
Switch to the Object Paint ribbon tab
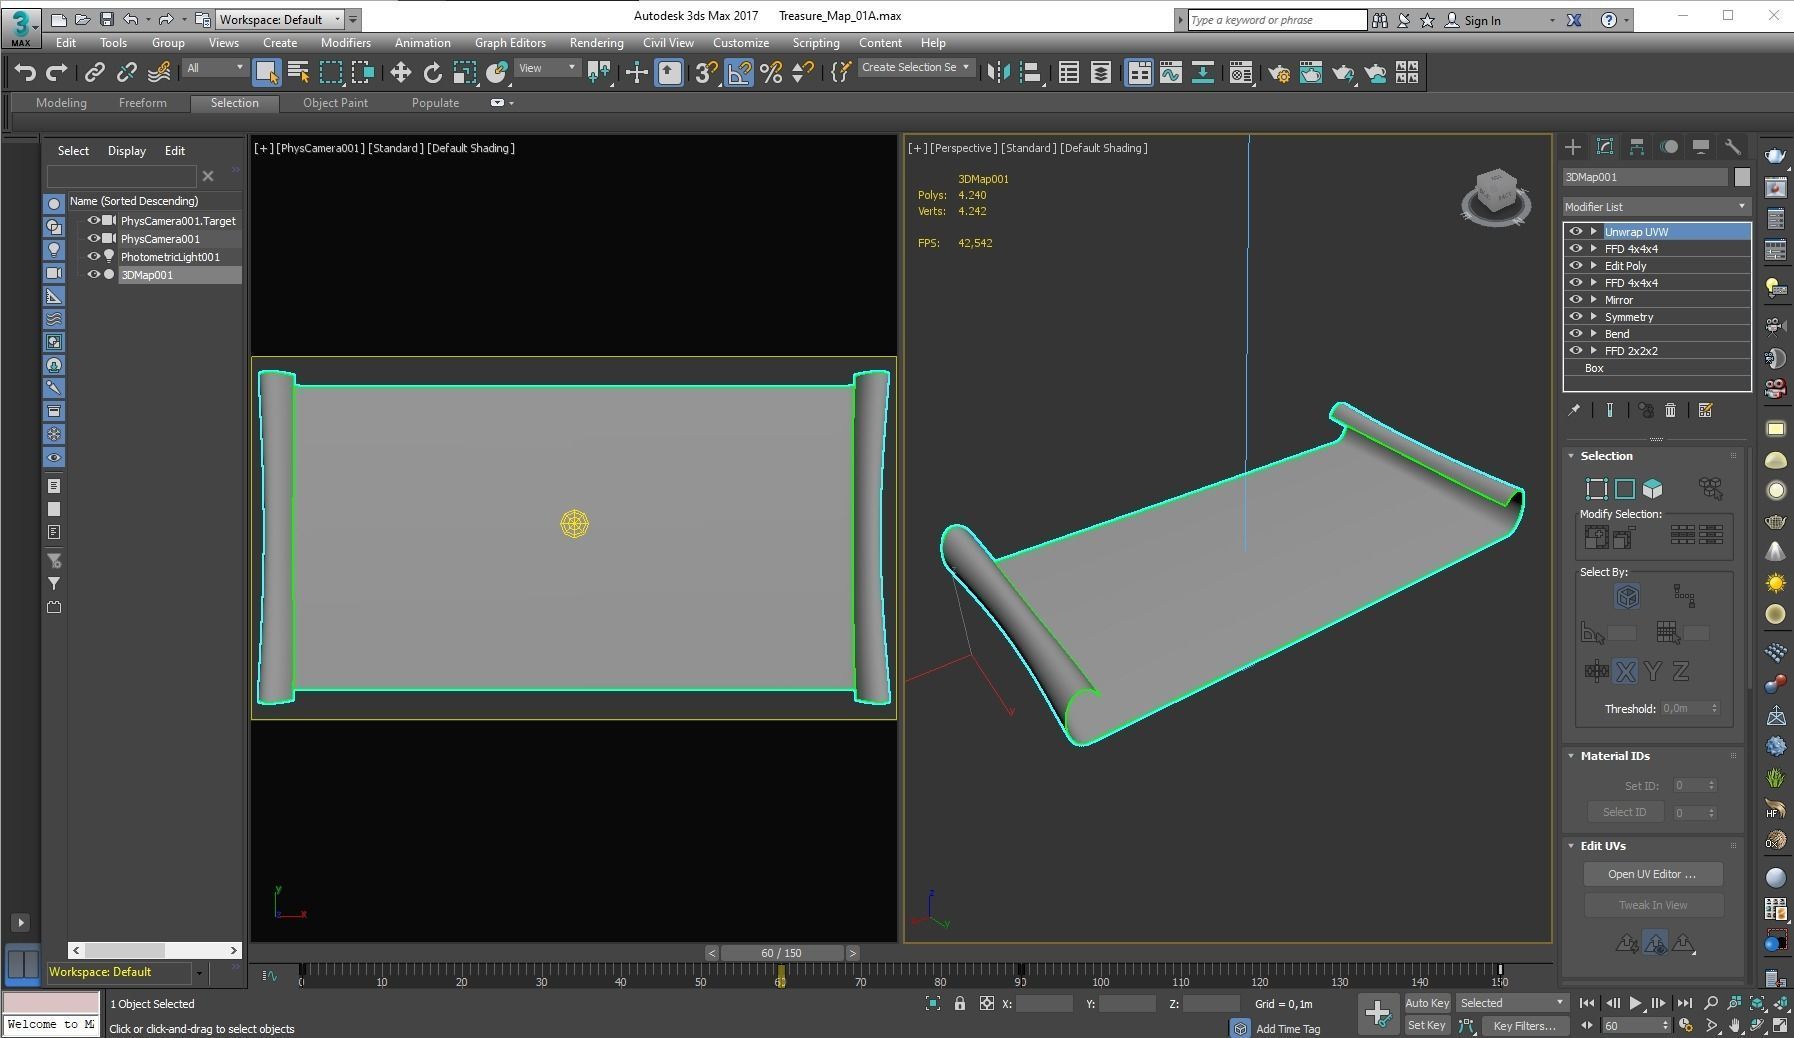(x=335, y=103)
